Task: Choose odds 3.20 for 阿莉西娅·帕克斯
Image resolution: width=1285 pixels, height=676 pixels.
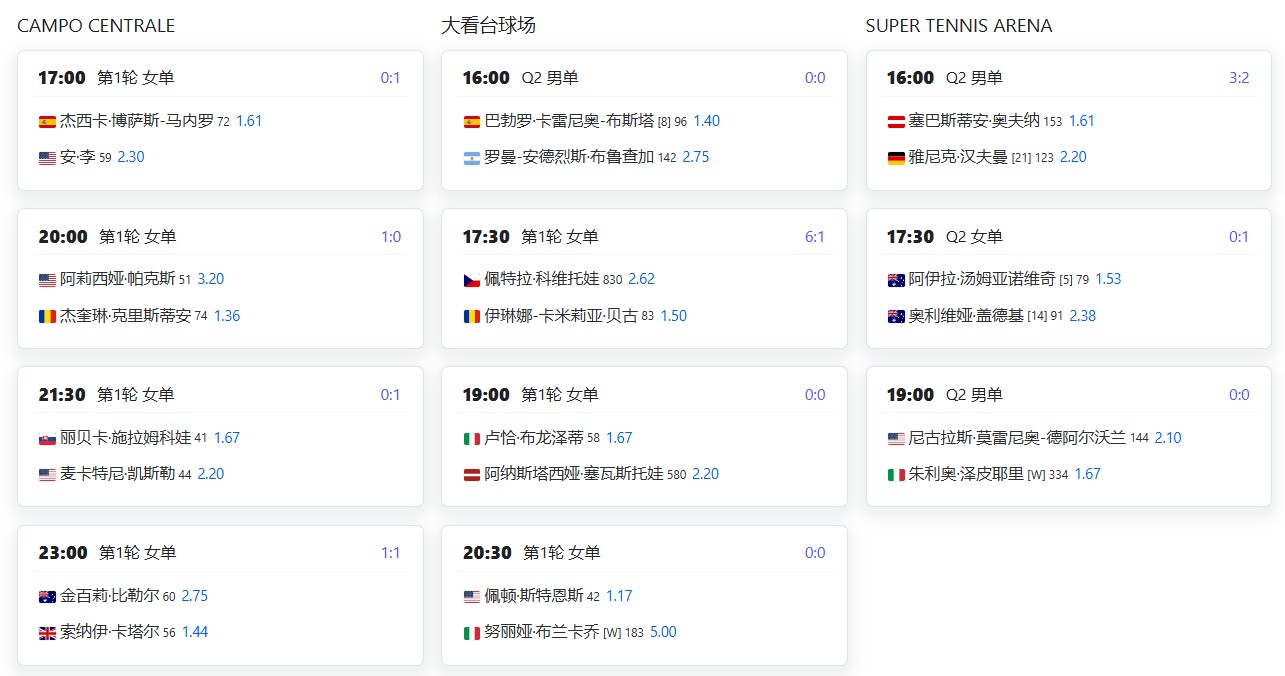Action: click(211, 279)
